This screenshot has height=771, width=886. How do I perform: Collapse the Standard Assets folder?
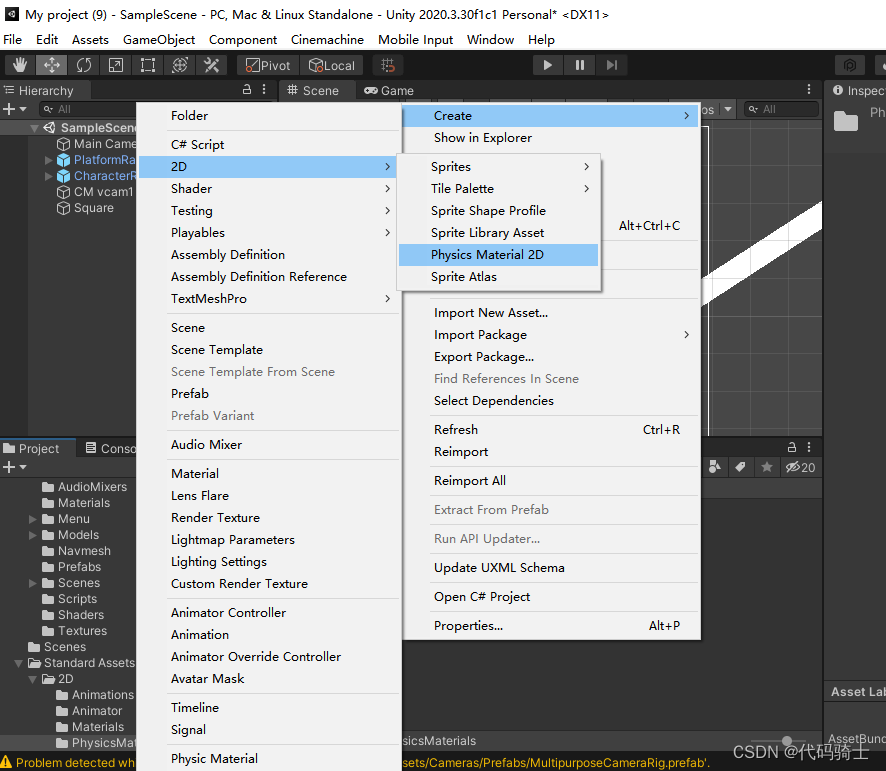pyautogui.click(x=19, y=663)
